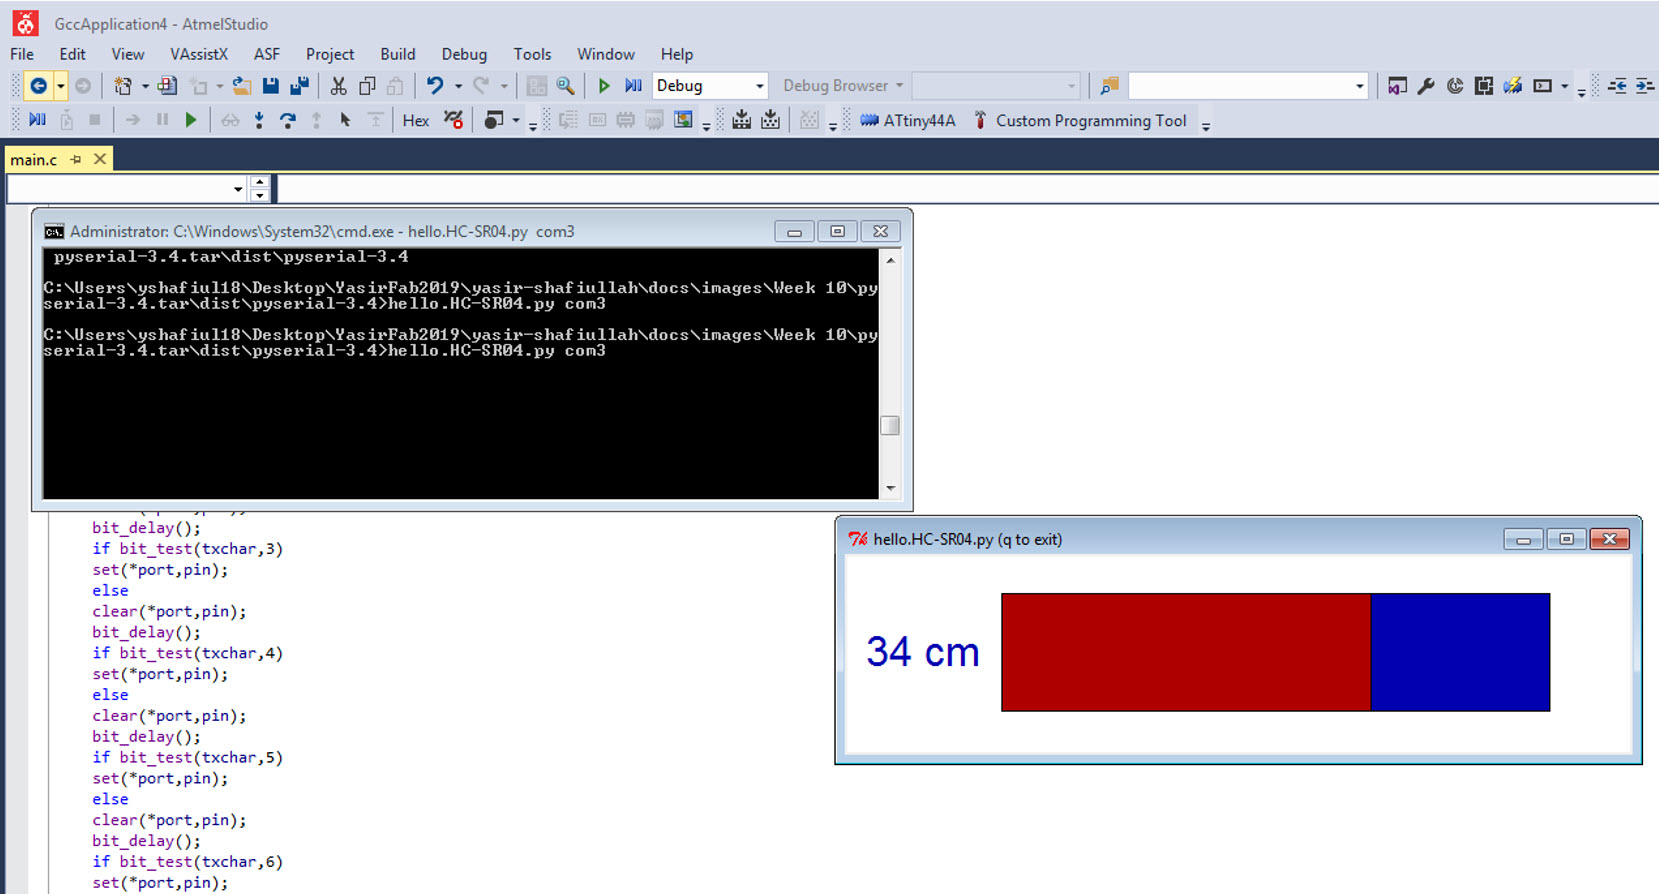Image resolution: width=1659 pixels, height=894 pixels.
Task: Open the Debug menu
Action: click(464, 54)
